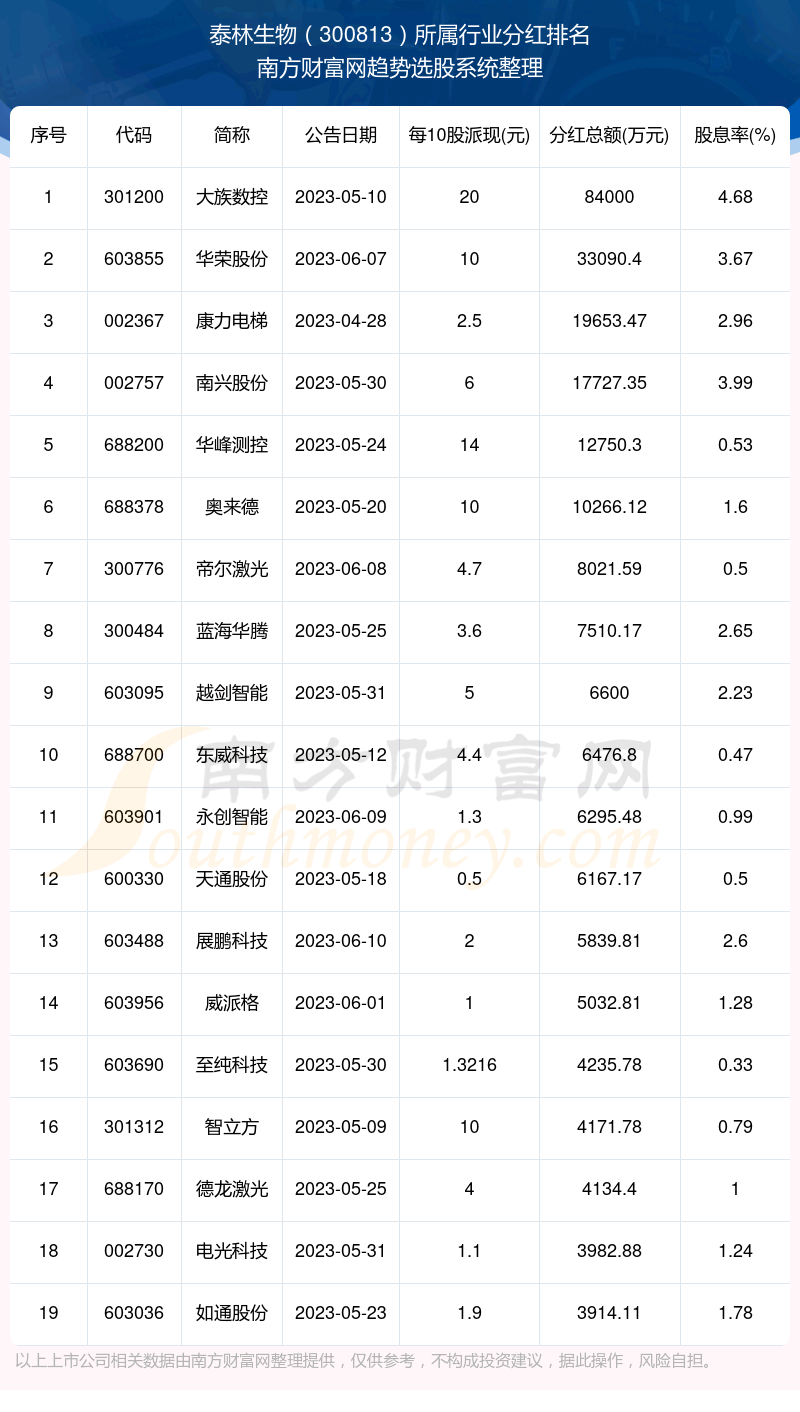Select stock name 天通股份
Image resolution: width=800 pixels, height=1412 pixels.
click(232, 879)
